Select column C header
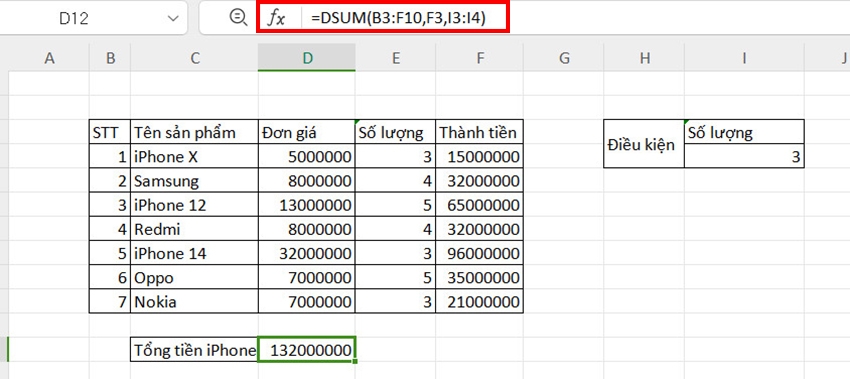Viewport: 850px width, 379px height. click(195, 58)
